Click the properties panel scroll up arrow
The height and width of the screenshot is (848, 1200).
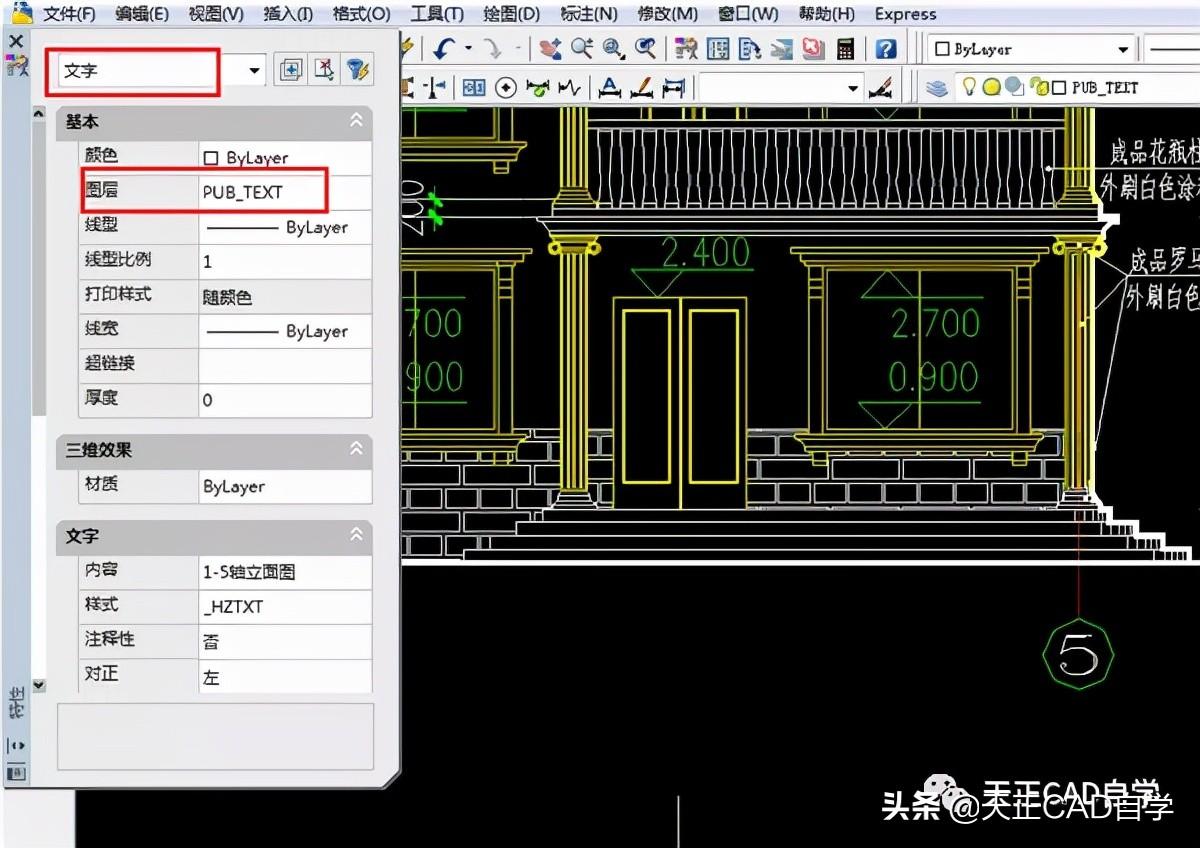[x=39, y=113]
